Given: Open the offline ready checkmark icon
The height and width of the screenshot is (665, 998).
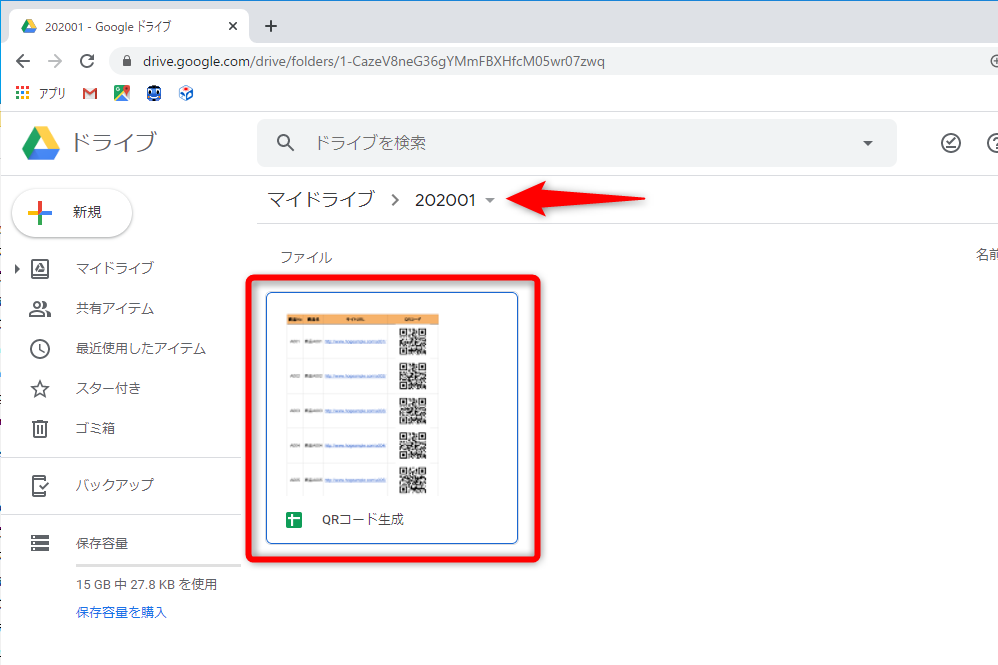Looking at the screenshot, I should (951, 143).
